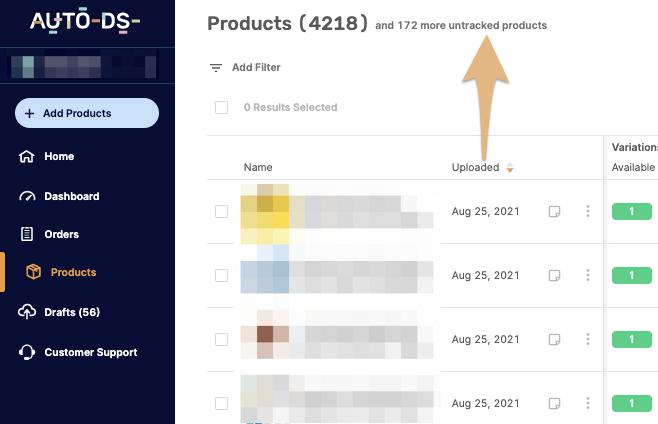Open Orders from the sidebar

pos(61,234)
